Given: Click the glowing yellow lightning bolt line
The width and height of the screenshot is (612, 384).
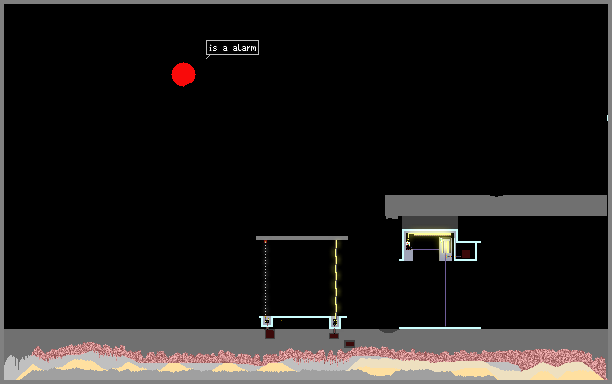Looking at the screenshot, I should pos(336,279).
